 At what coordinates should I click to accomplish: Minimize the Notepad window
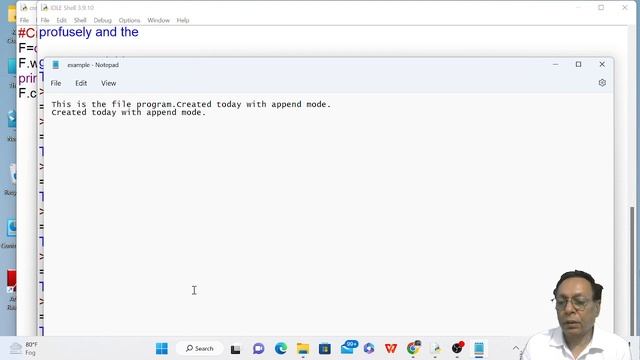click(x=556, y=64)
